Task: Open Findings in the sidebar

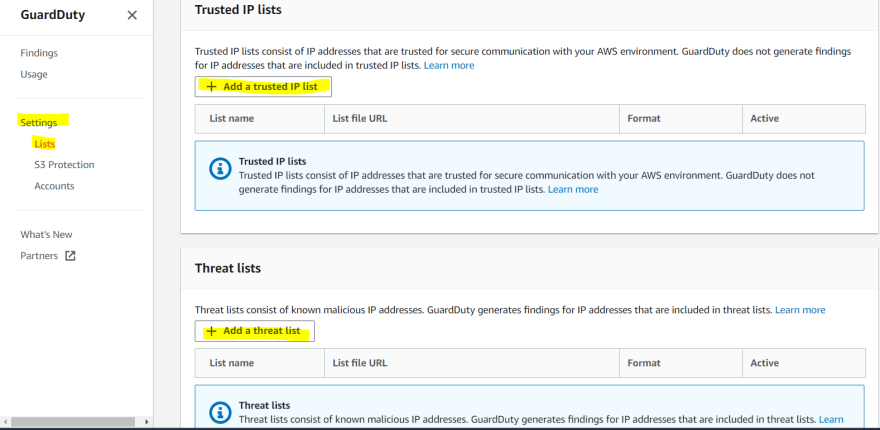Action: 39,53
